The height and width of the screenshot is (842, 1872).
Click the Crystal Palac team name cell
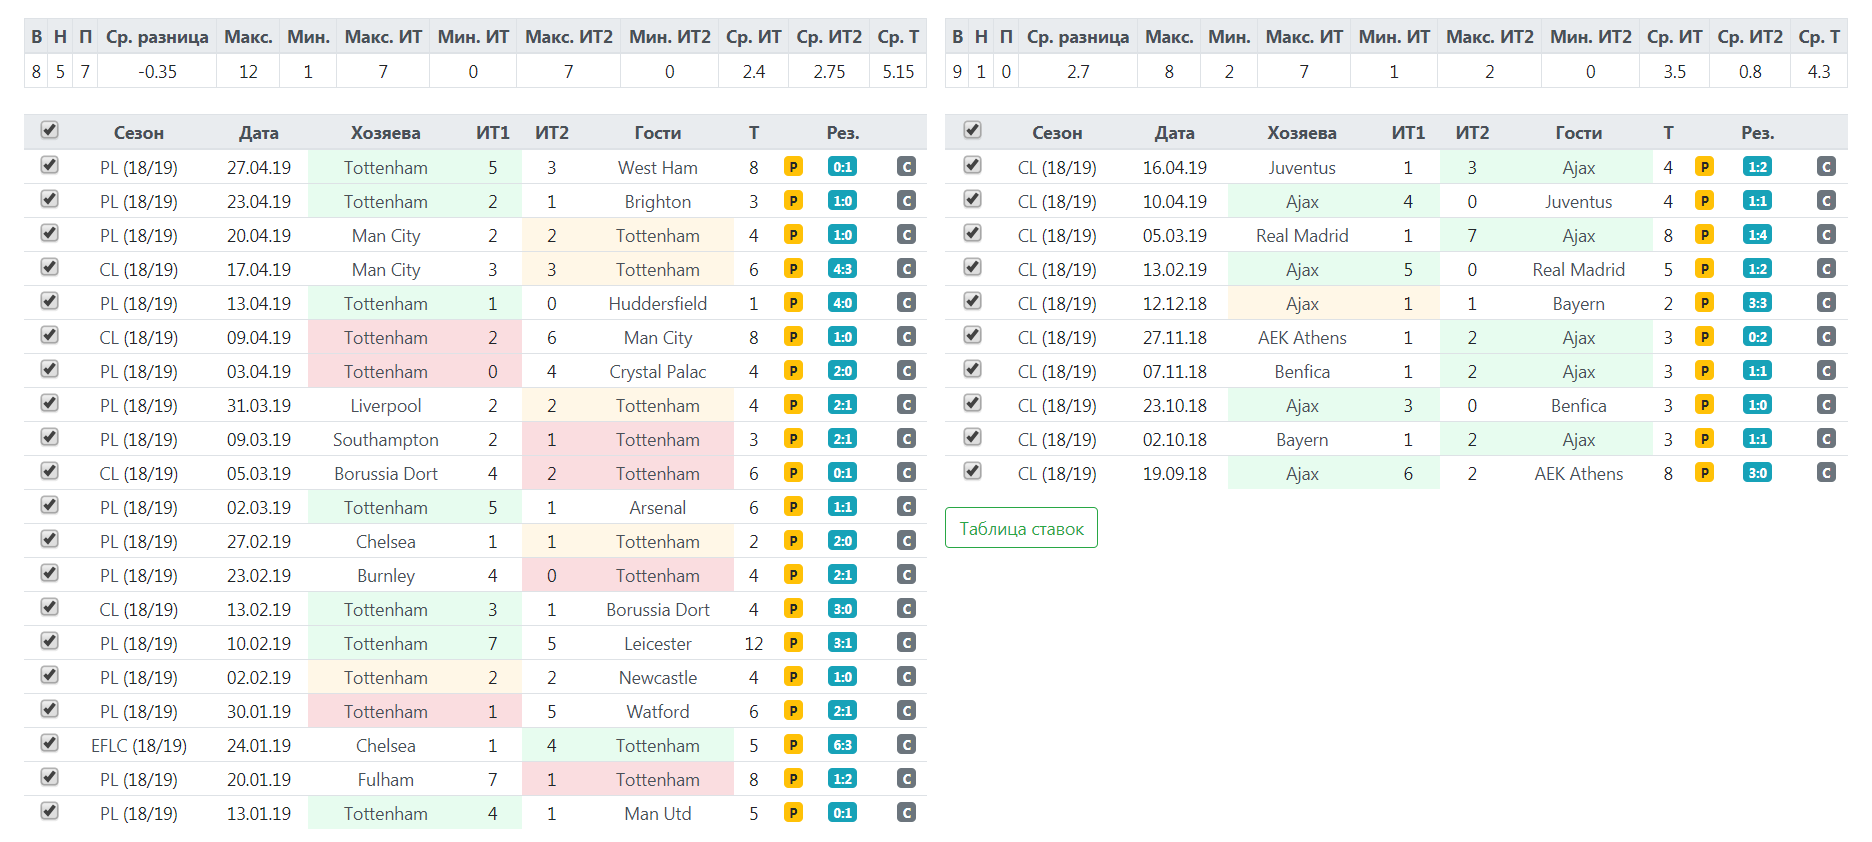(x=657, y=371)
